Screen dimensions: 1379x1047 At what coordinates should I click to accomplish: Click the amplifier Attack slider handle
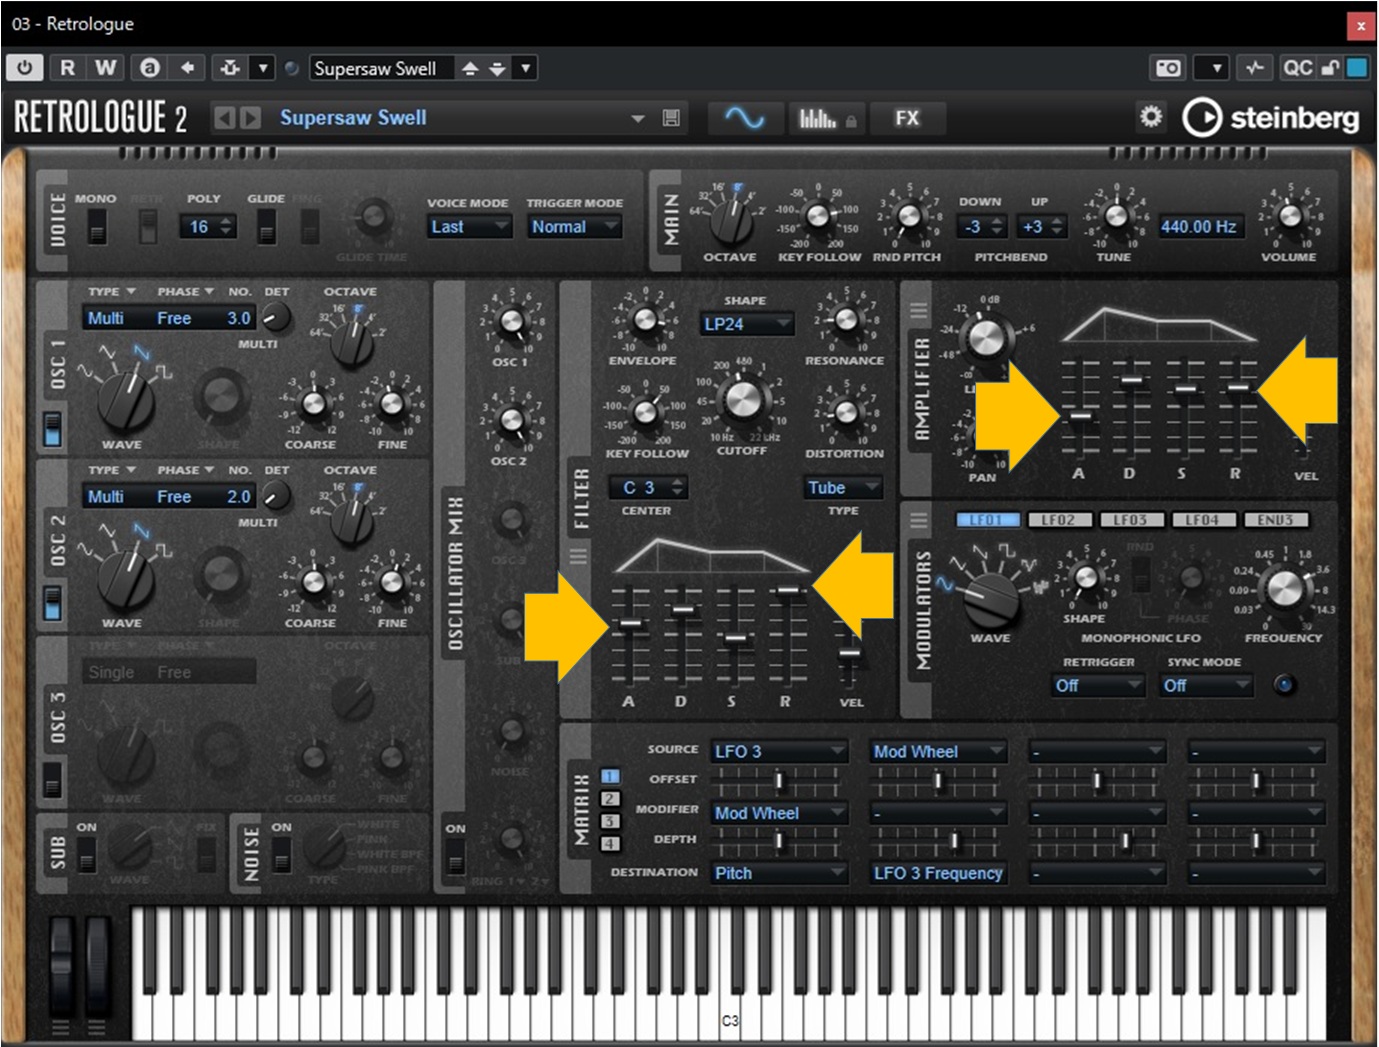click(x=1079, y=415)
